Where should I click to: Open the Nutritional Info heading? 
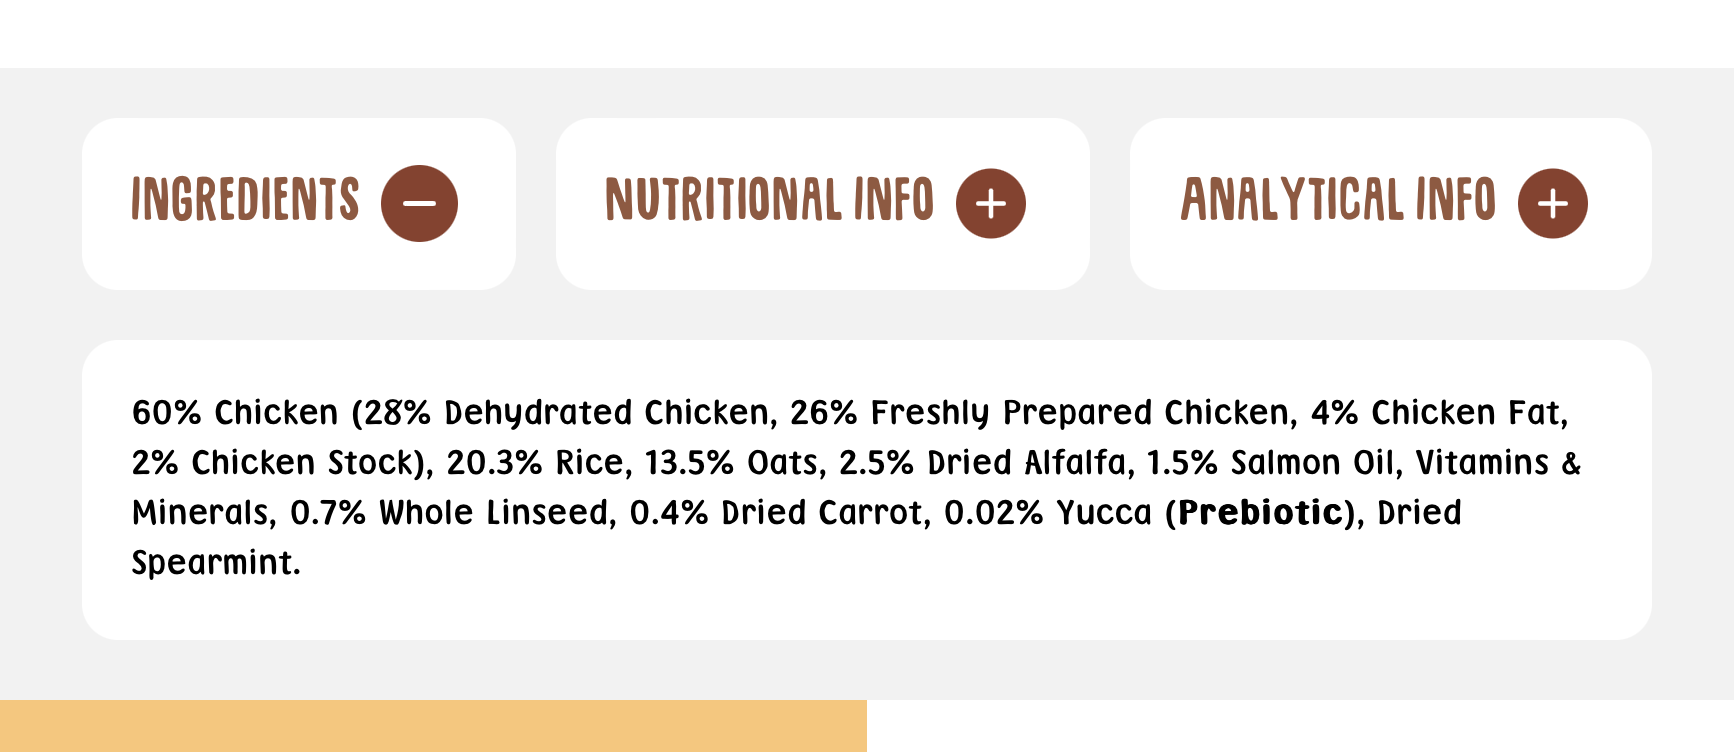[769, 199]
